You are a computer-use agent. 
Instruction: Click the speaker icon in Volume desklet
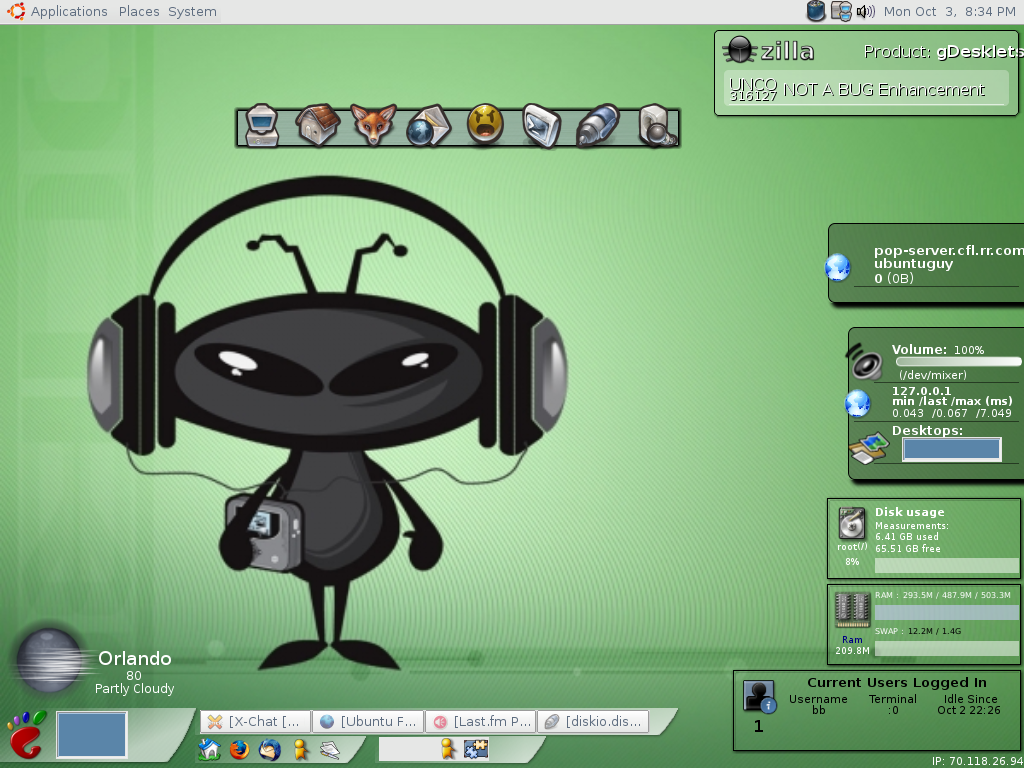pyautogui.click(x=865, y=363)
